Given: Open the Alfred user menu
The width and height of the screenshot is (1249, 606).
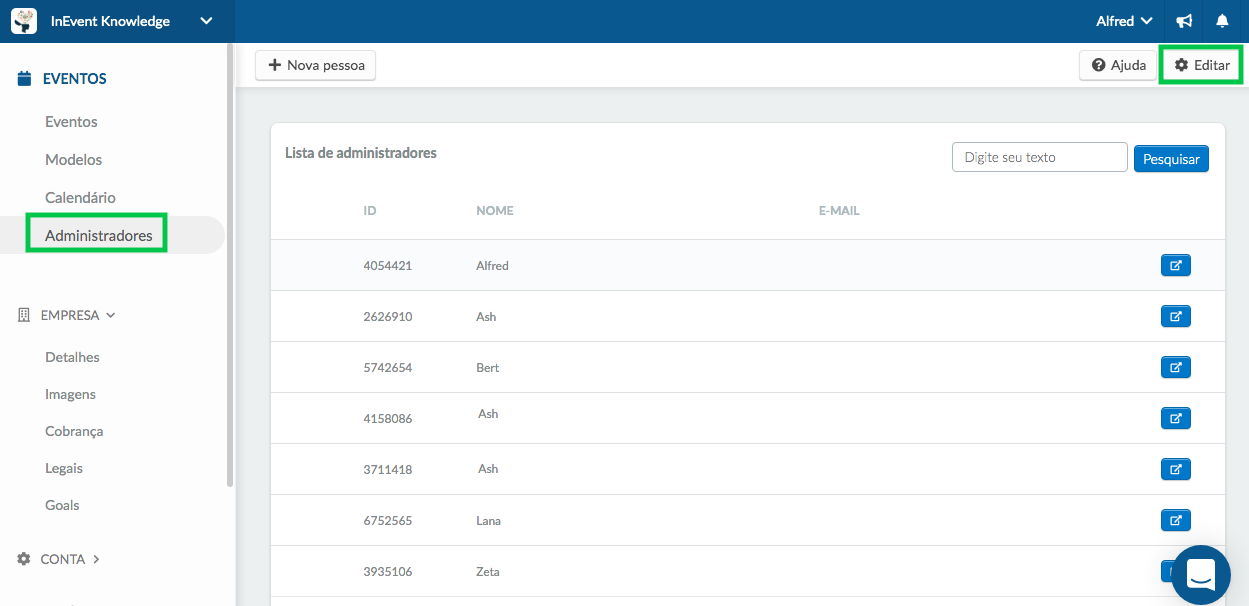Looking at the screenshot, I should point(1124,21).
